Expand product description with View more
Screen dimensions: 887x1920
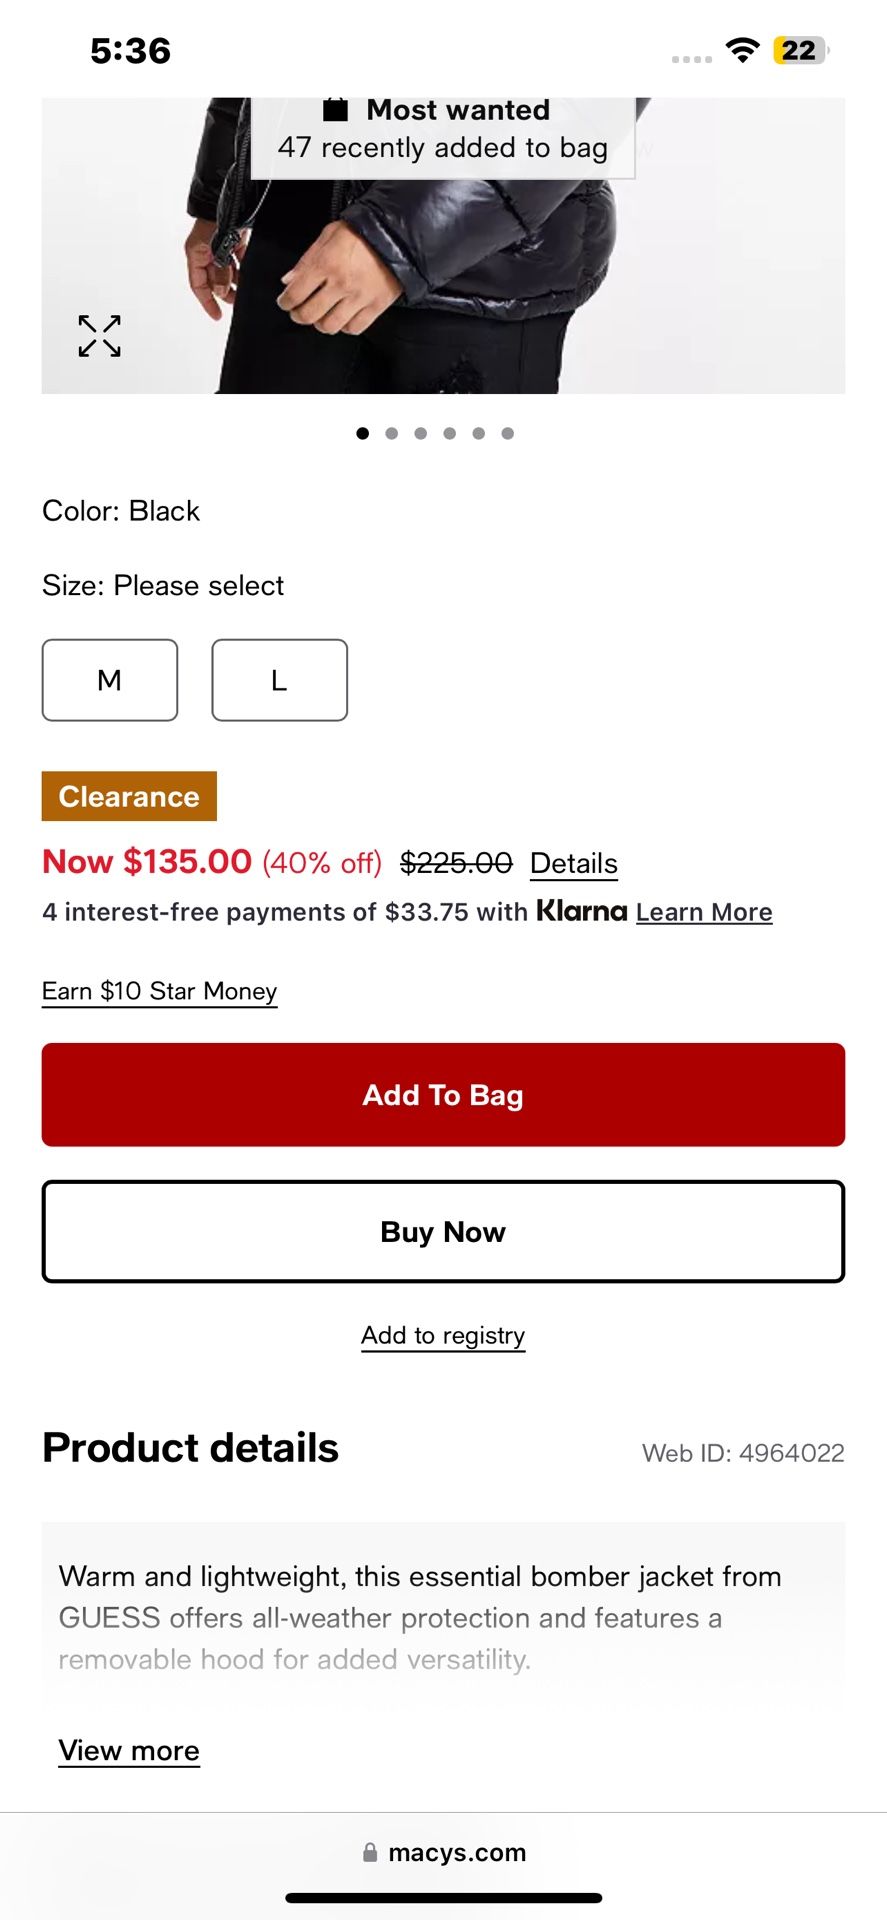pyautogui.click(x=129, y=1750)
